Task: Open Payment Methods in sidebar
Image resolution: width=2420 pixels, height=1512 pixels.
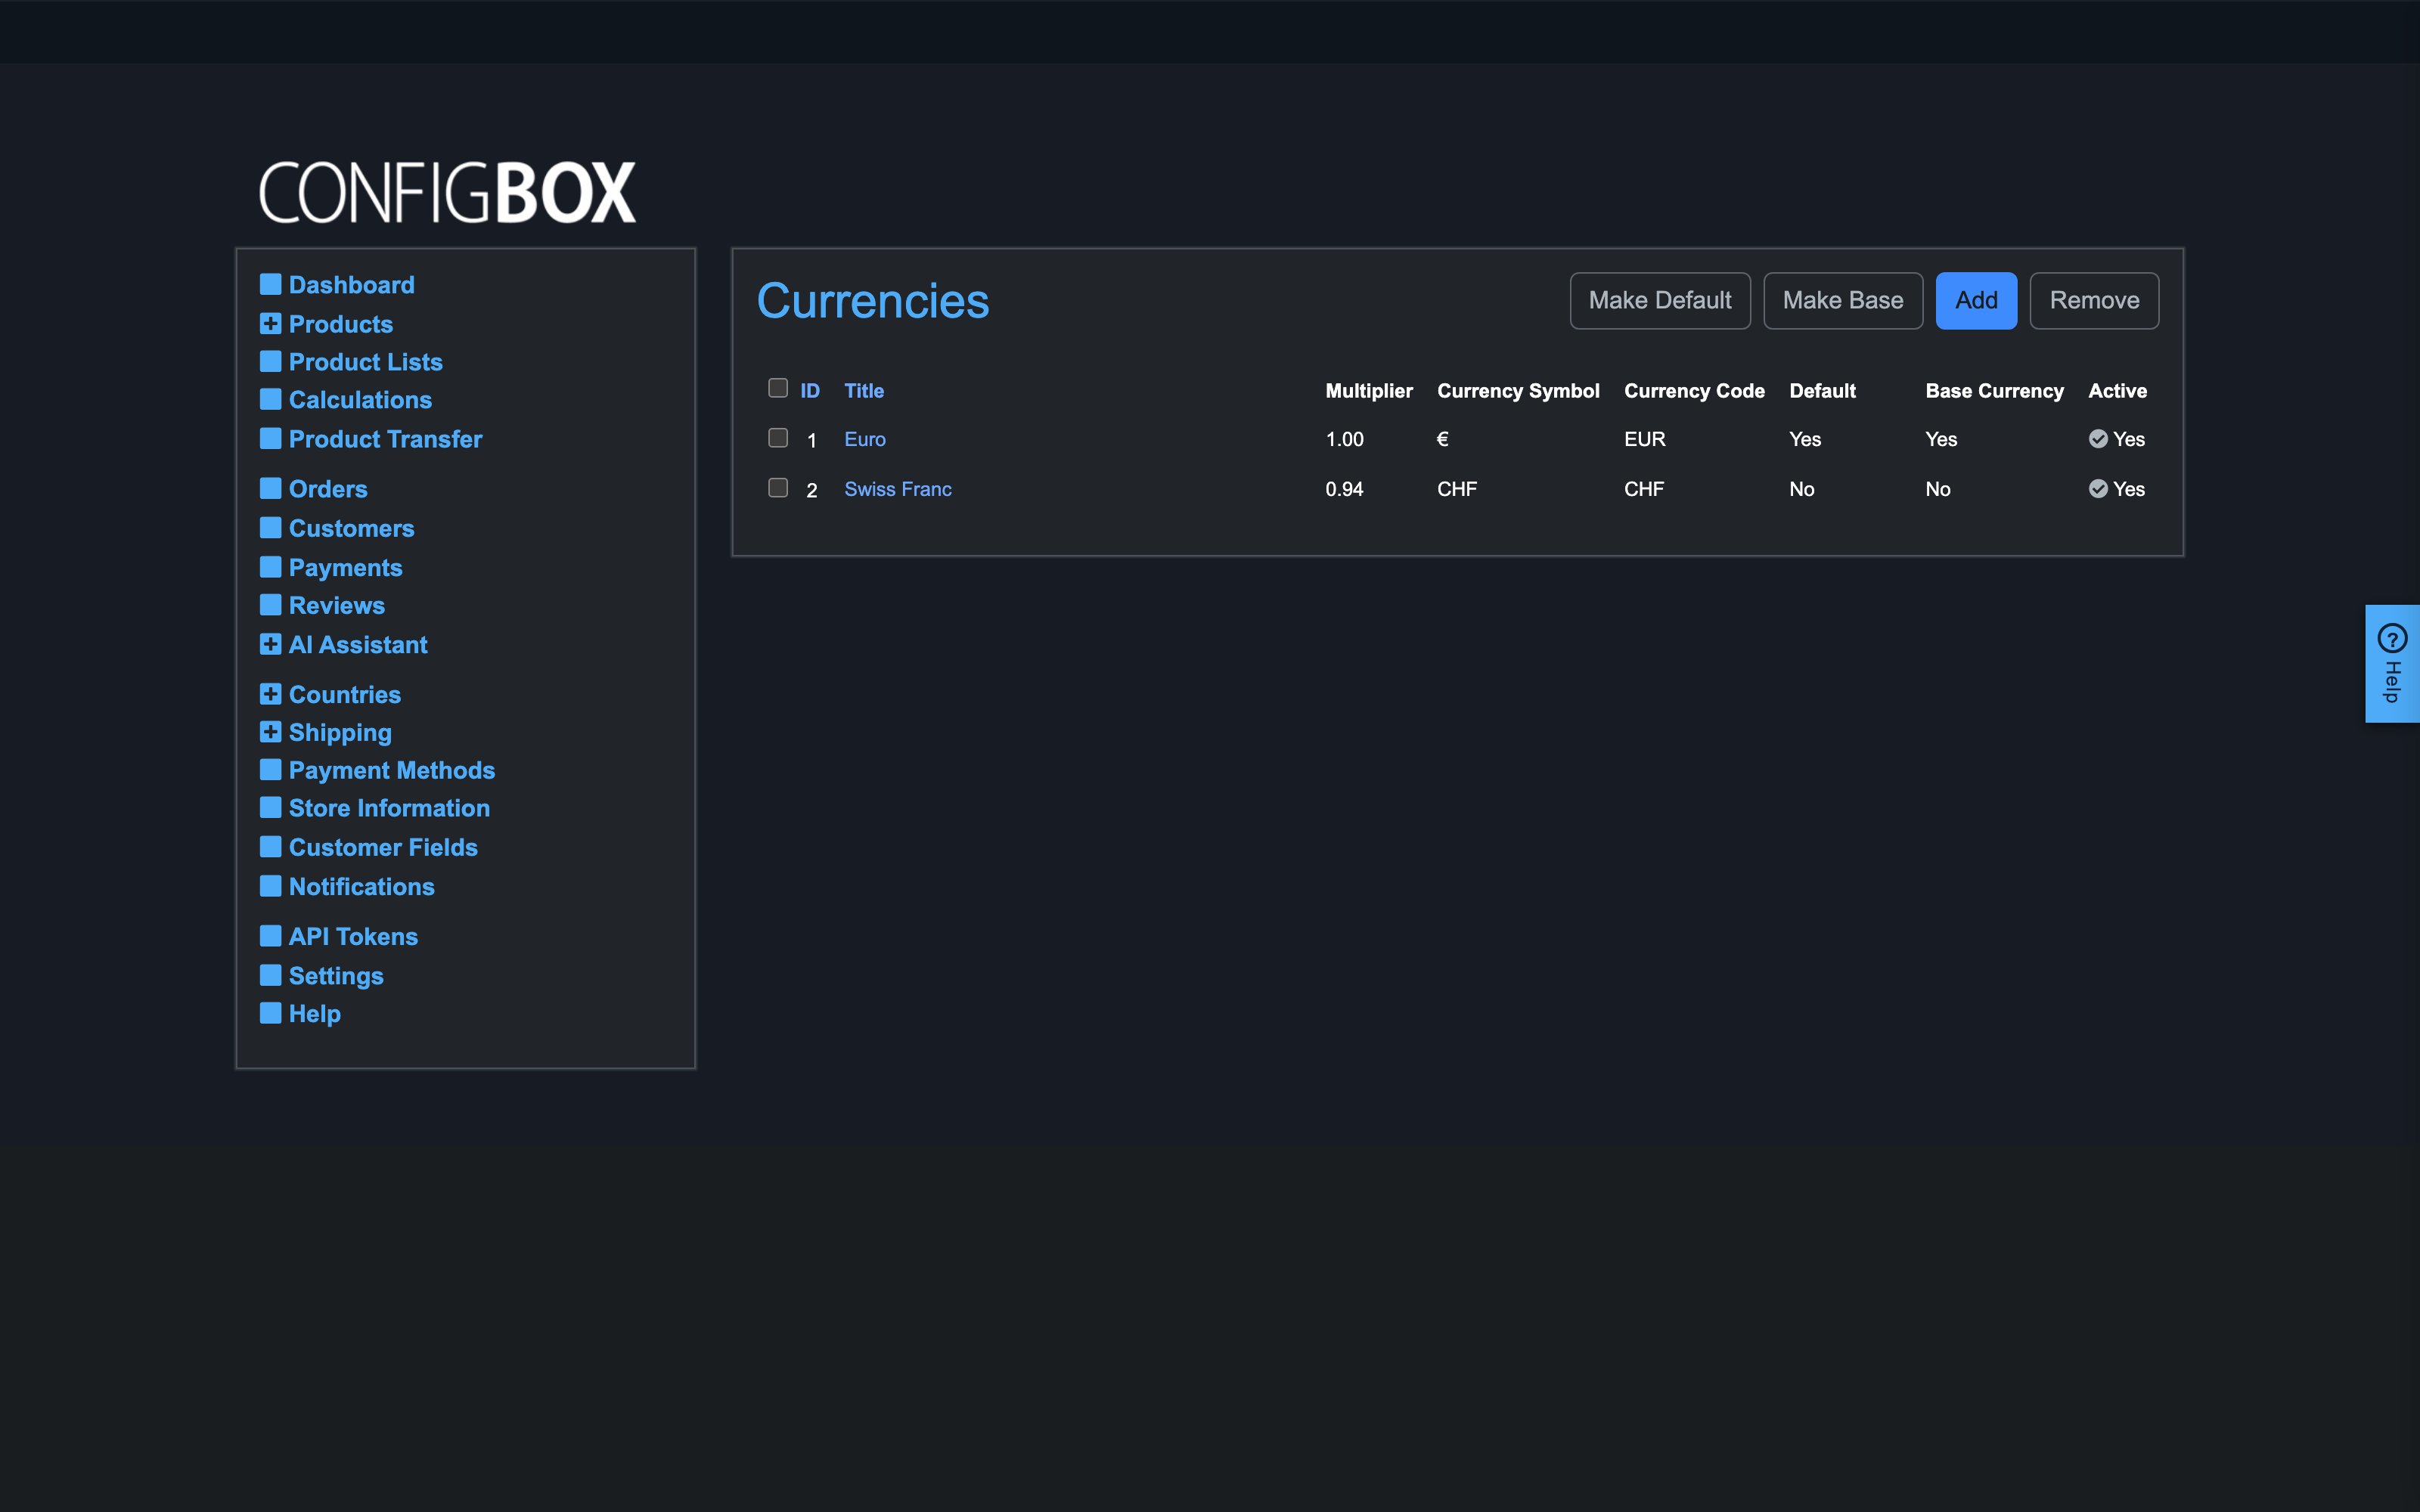Action: (x=392, y=770)
